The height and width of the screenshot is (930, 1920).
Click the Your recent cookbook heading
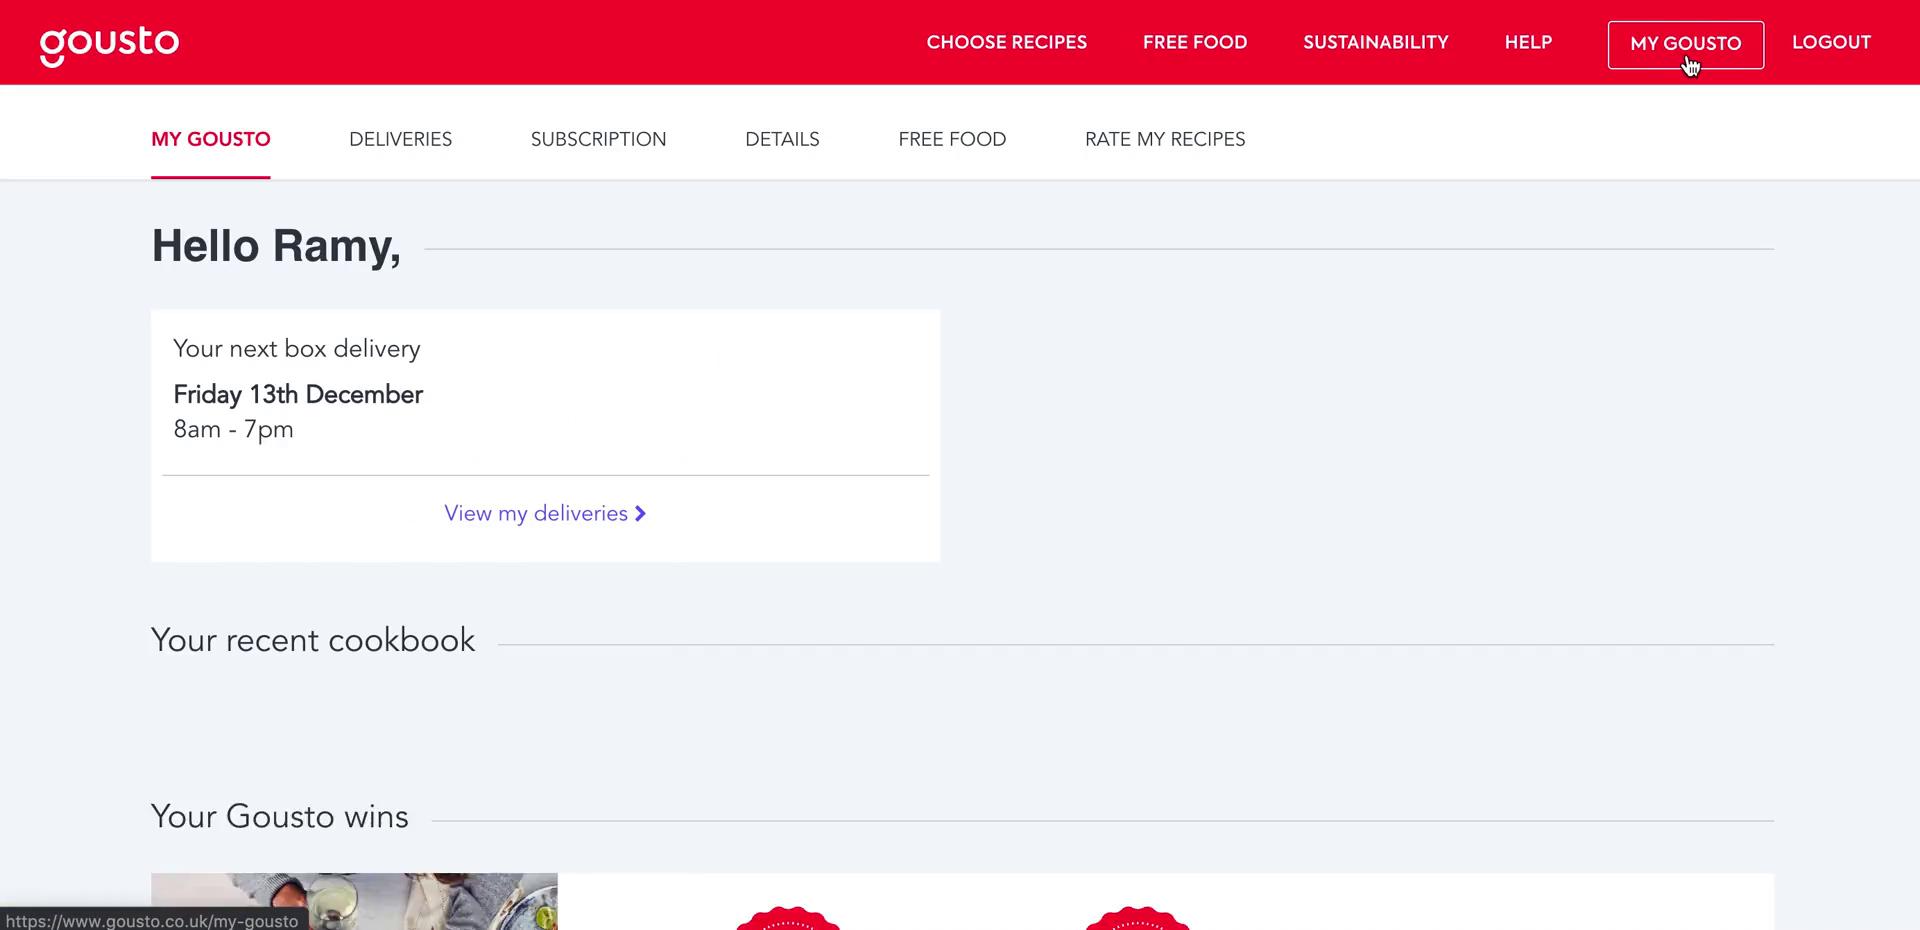pos(313,640)
